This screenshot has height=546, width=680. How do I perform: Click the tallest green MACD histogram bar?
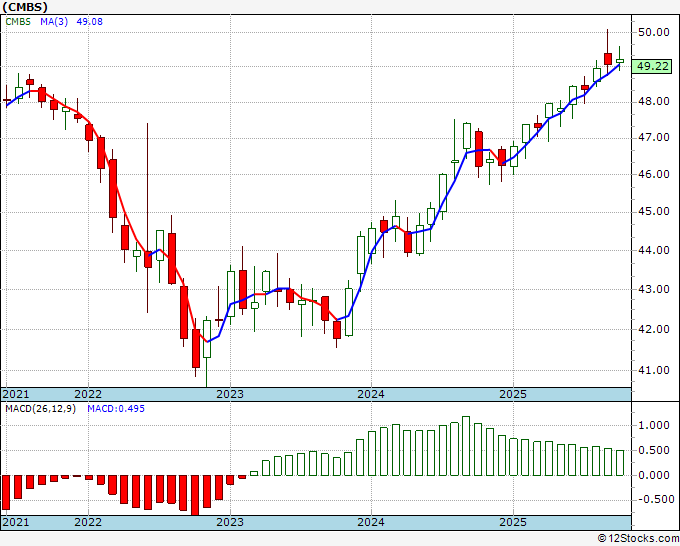466,446
